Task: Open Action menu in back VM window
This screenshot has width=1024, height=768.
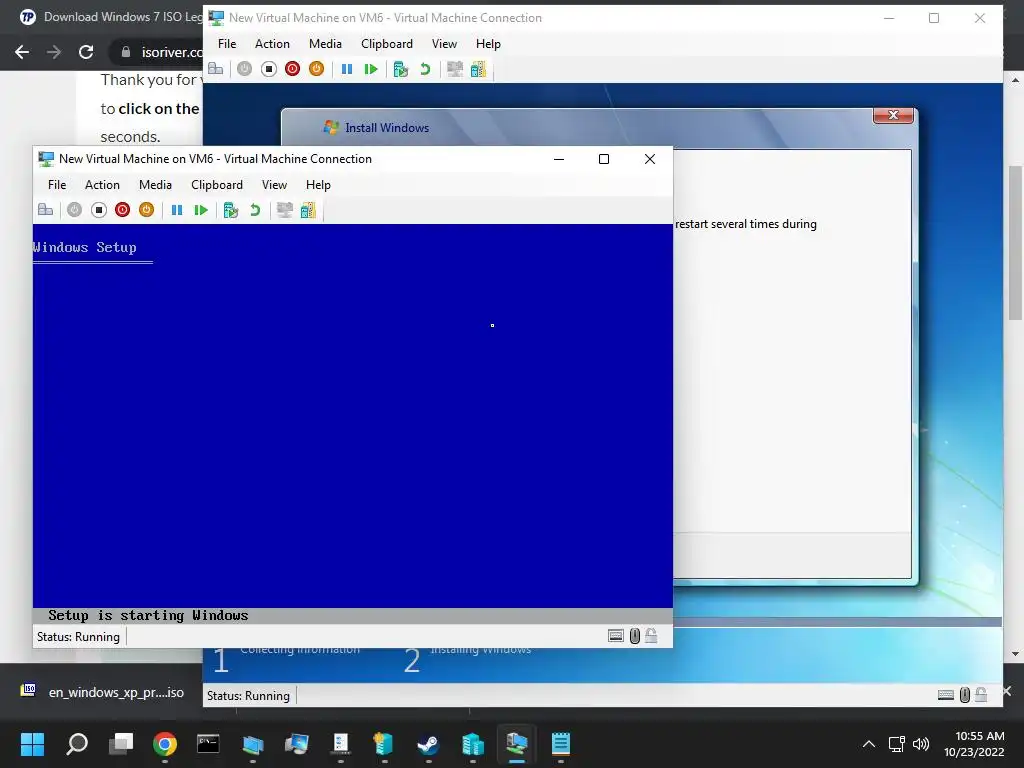Action: 272,44
